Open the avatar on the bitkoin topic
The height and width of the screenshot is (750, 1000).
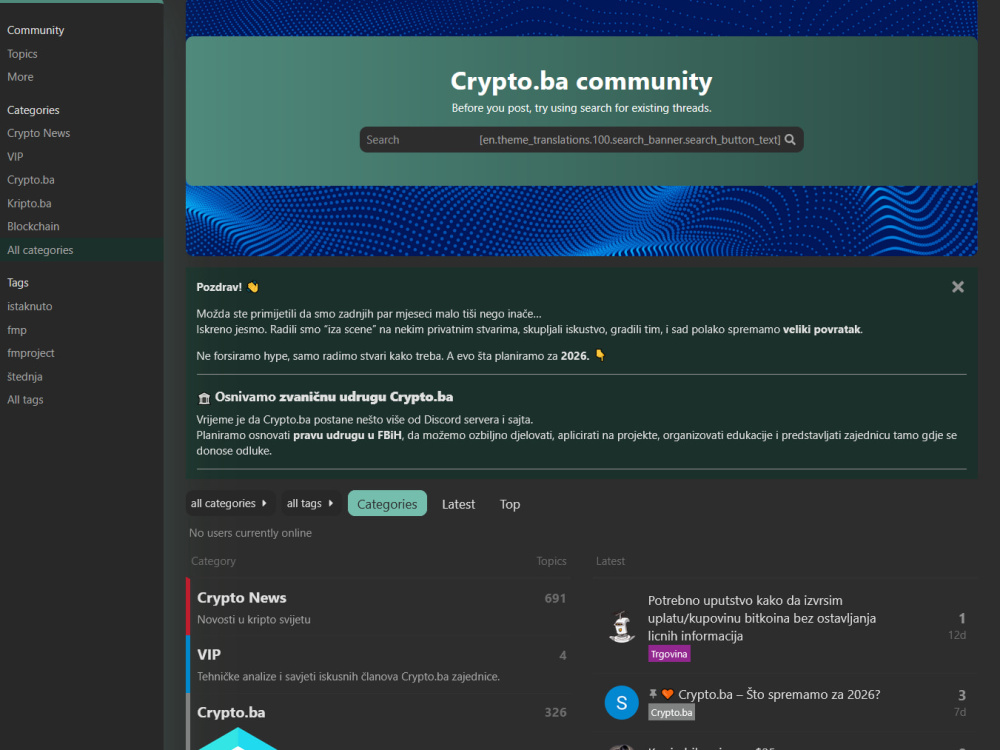622,626
